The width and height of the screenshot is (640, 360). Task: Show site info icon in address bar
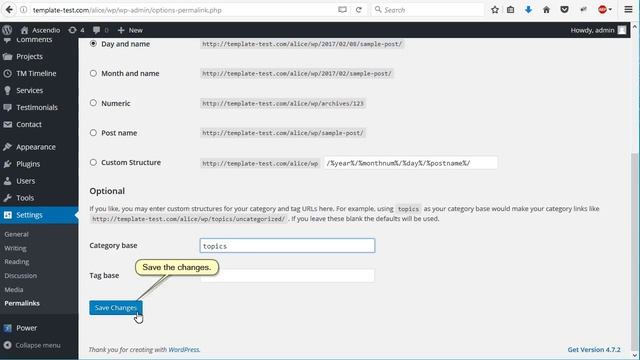pyautogui.click(x=24, y=10)
